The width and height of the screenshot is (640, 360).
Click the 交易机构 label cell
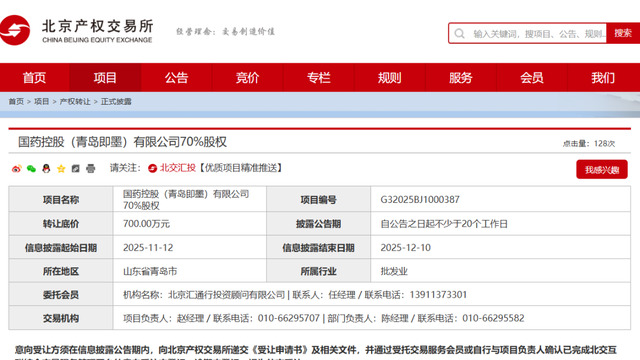tap(61, 318)
